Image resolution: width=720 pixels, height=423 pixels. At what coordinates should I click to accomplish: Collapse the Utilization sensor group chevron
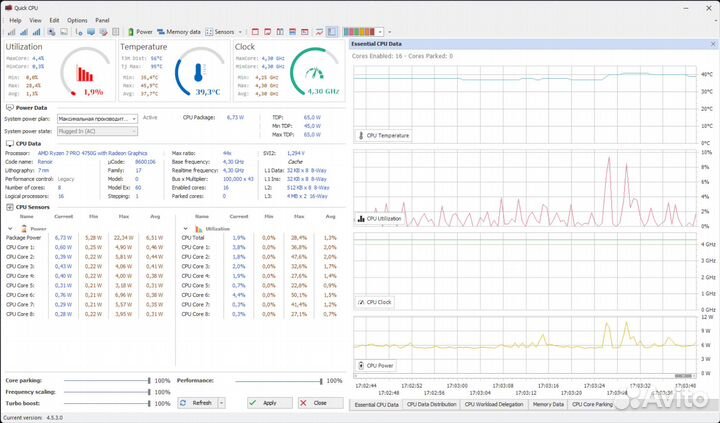(186, 229)
